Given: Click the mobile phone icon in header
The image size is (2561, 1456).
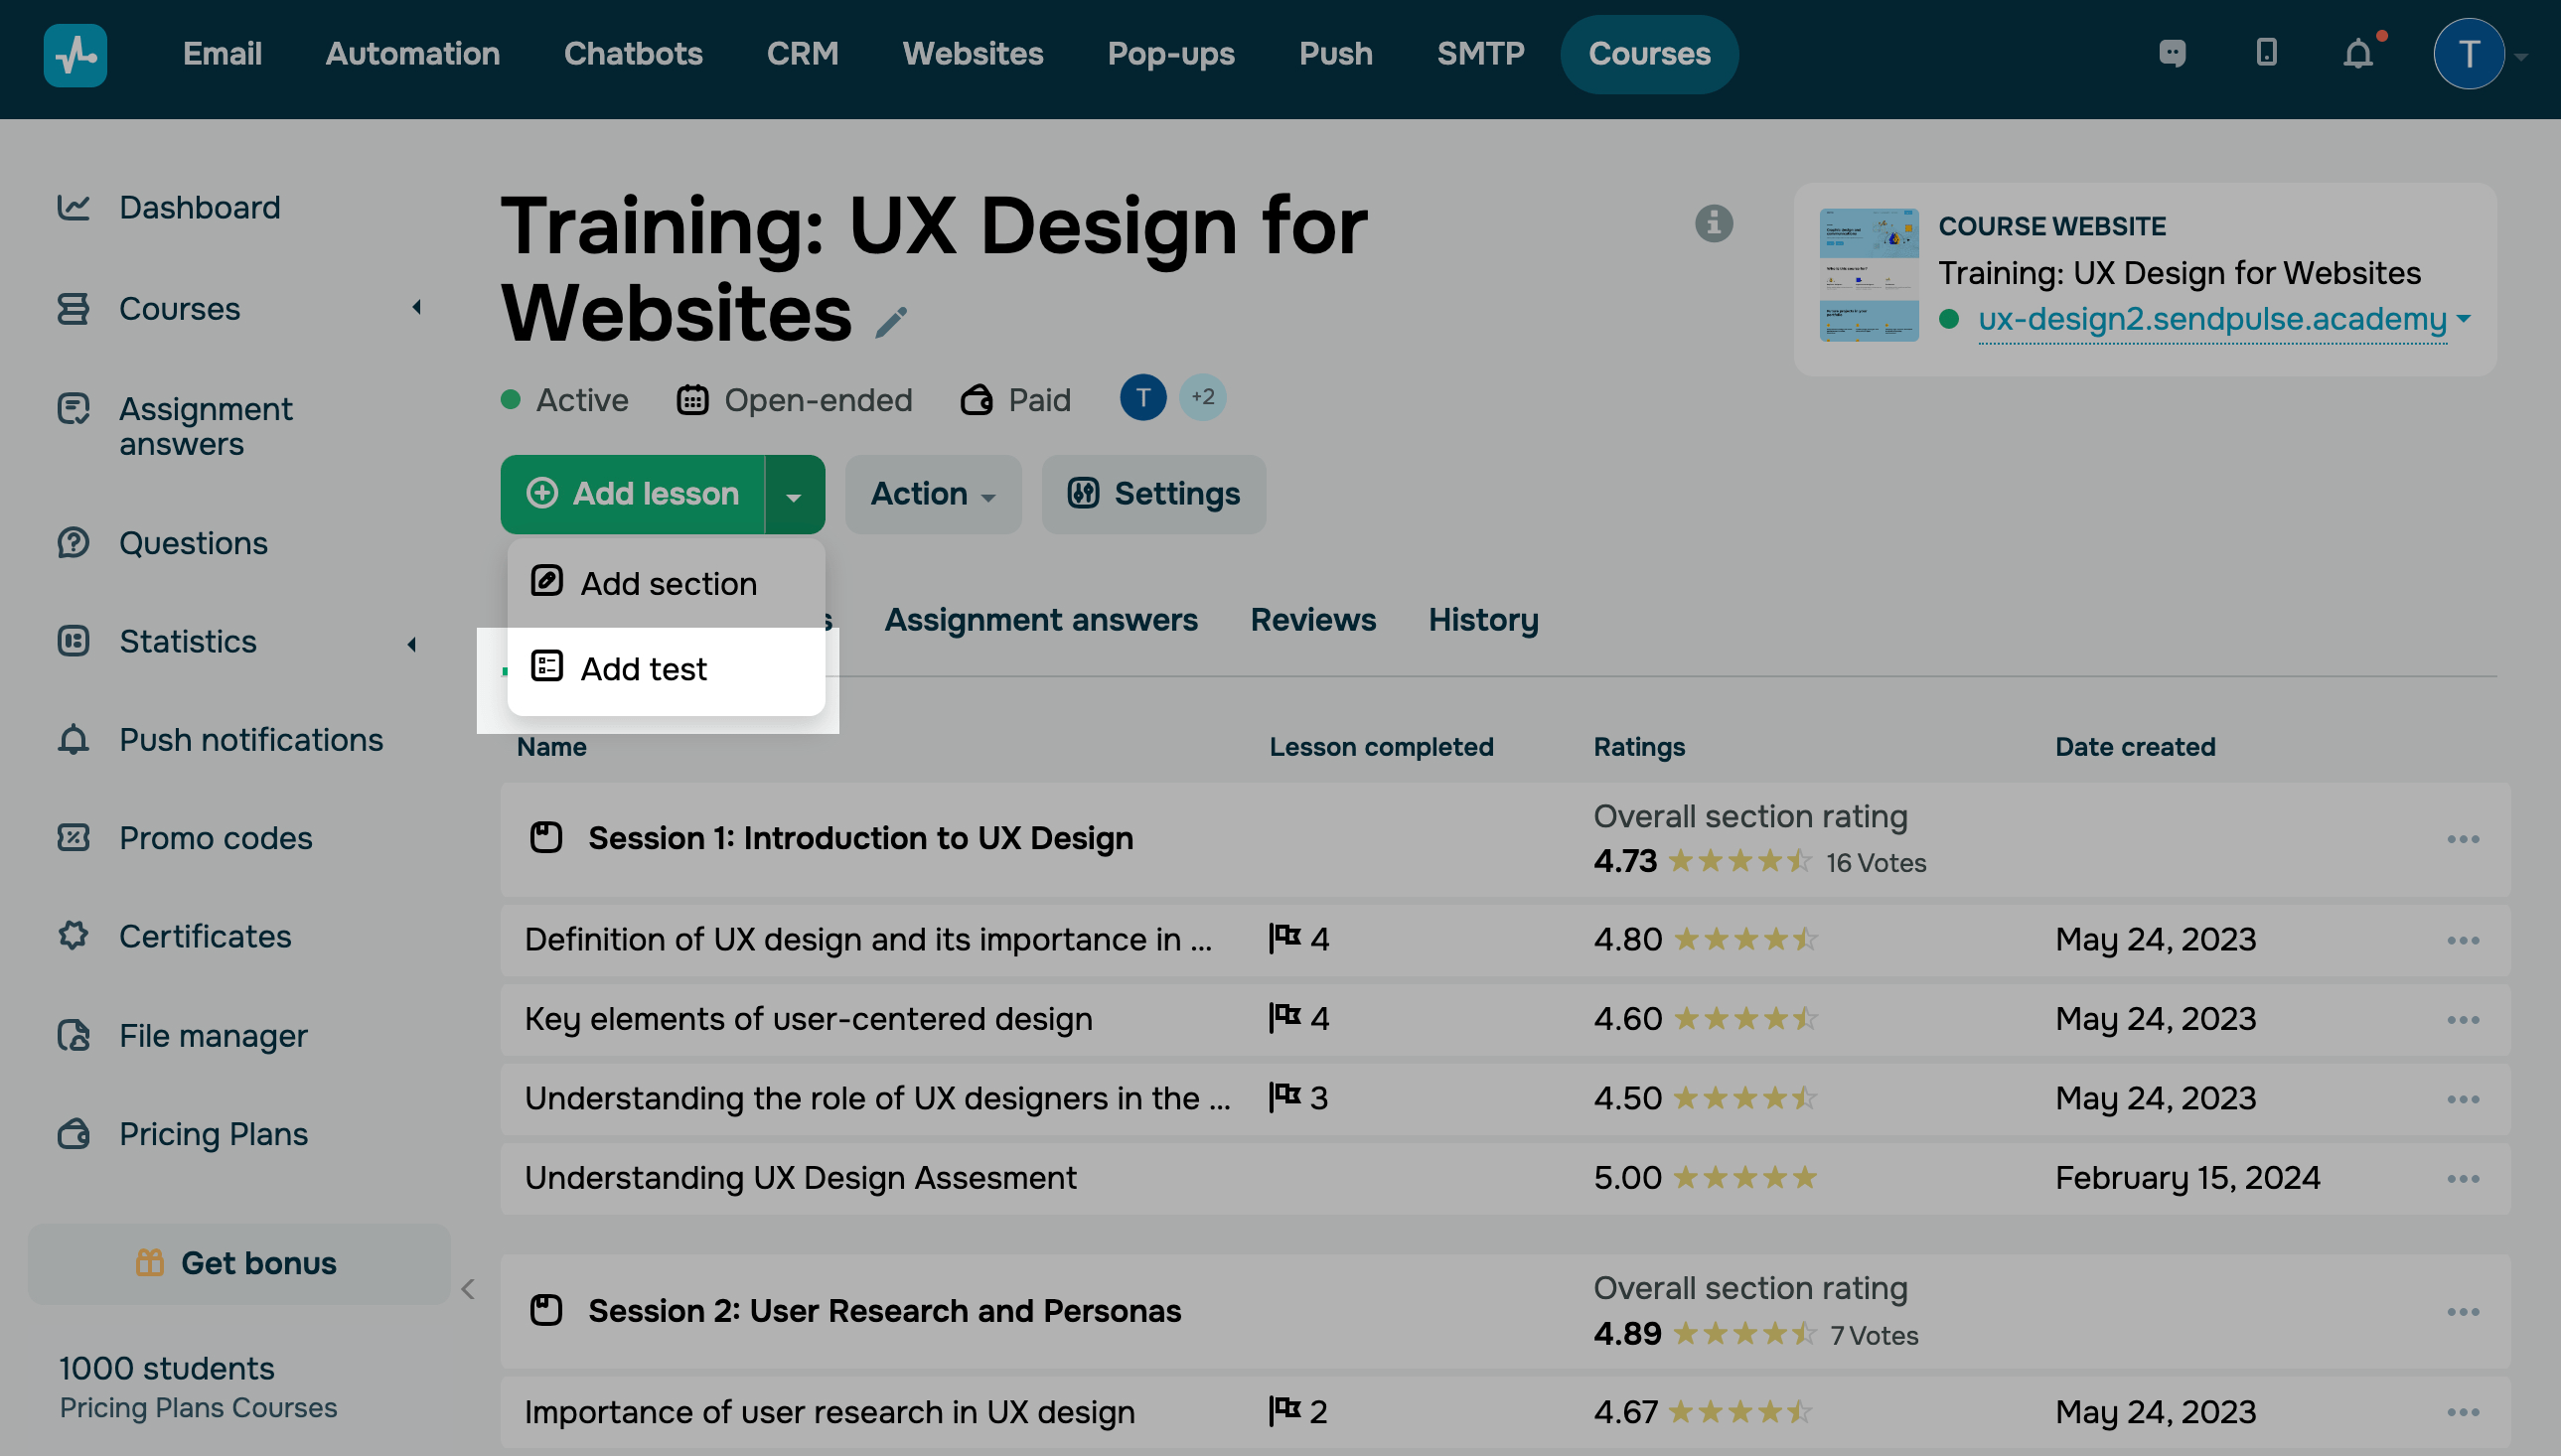Looking at the screenshot, I should click(2266, 53).
